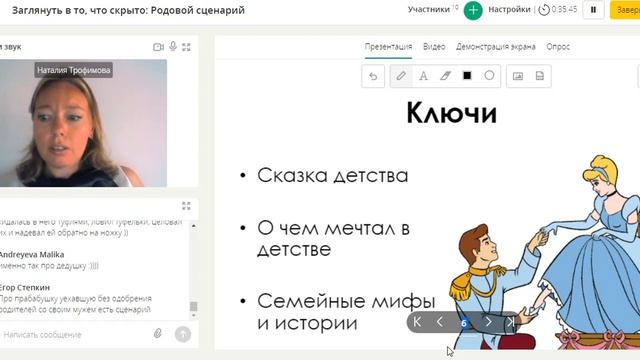Screen dimensions: 640x360
Task: Switch to Презентация tab
Action: click(x=388, y=47)
